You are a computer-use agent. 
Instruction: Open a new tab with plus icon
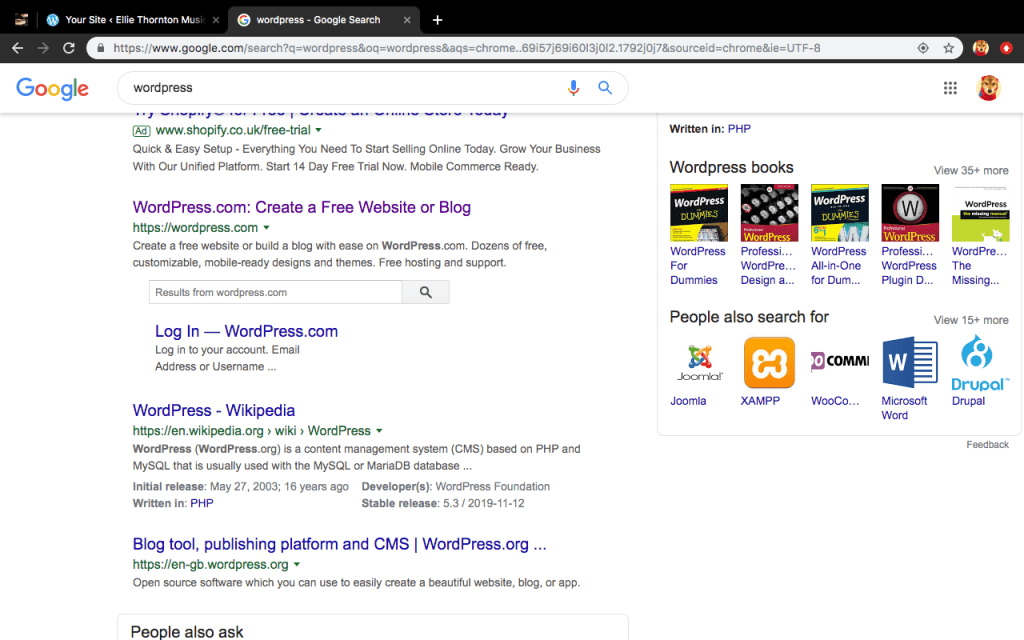point(437,20)
